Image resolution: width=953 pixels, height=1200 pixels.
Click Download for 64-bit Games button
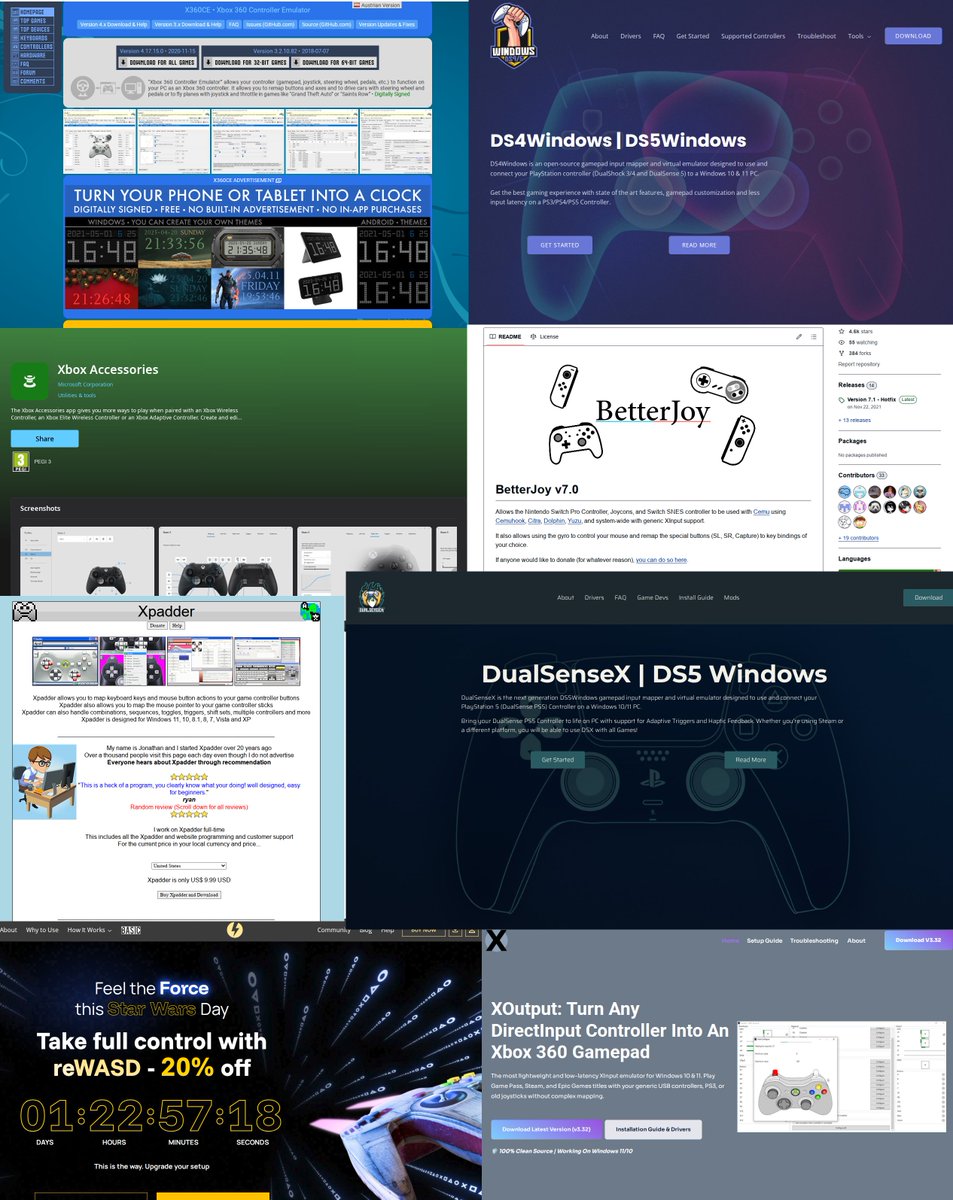click(335, 61)
